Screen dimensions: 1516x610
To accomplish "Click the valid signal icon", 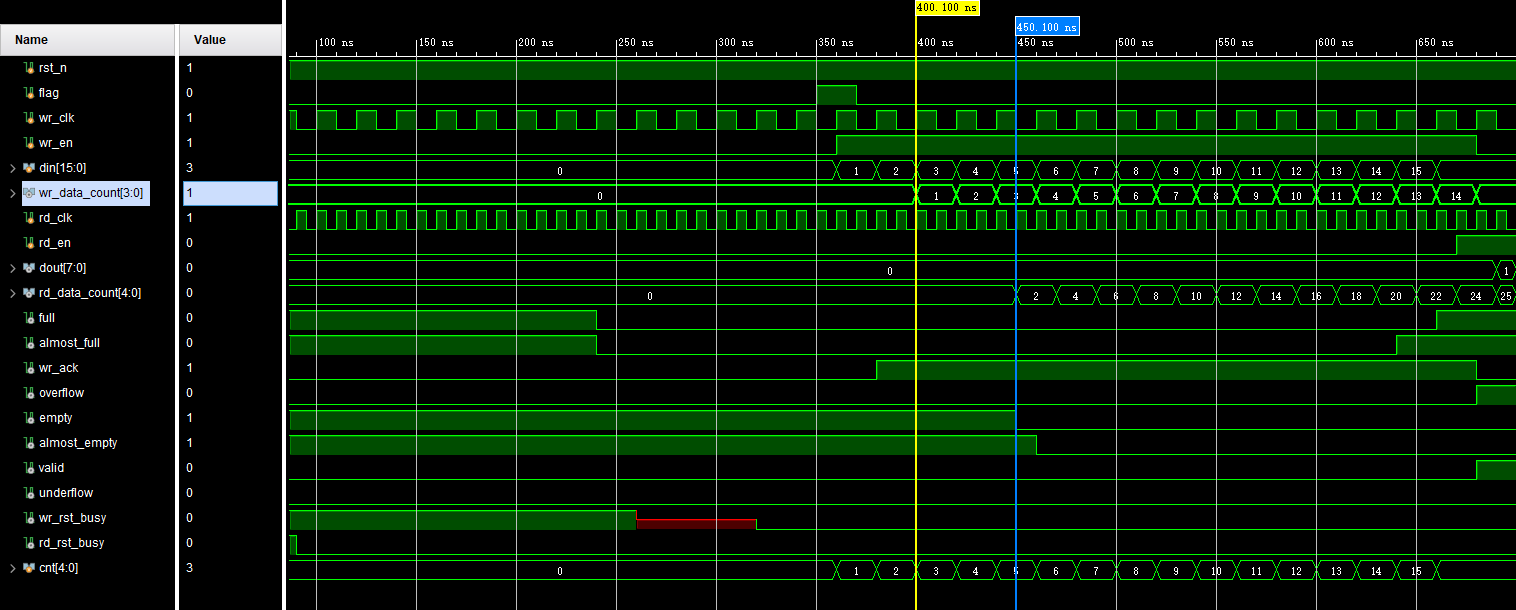I will click(29, 468).
